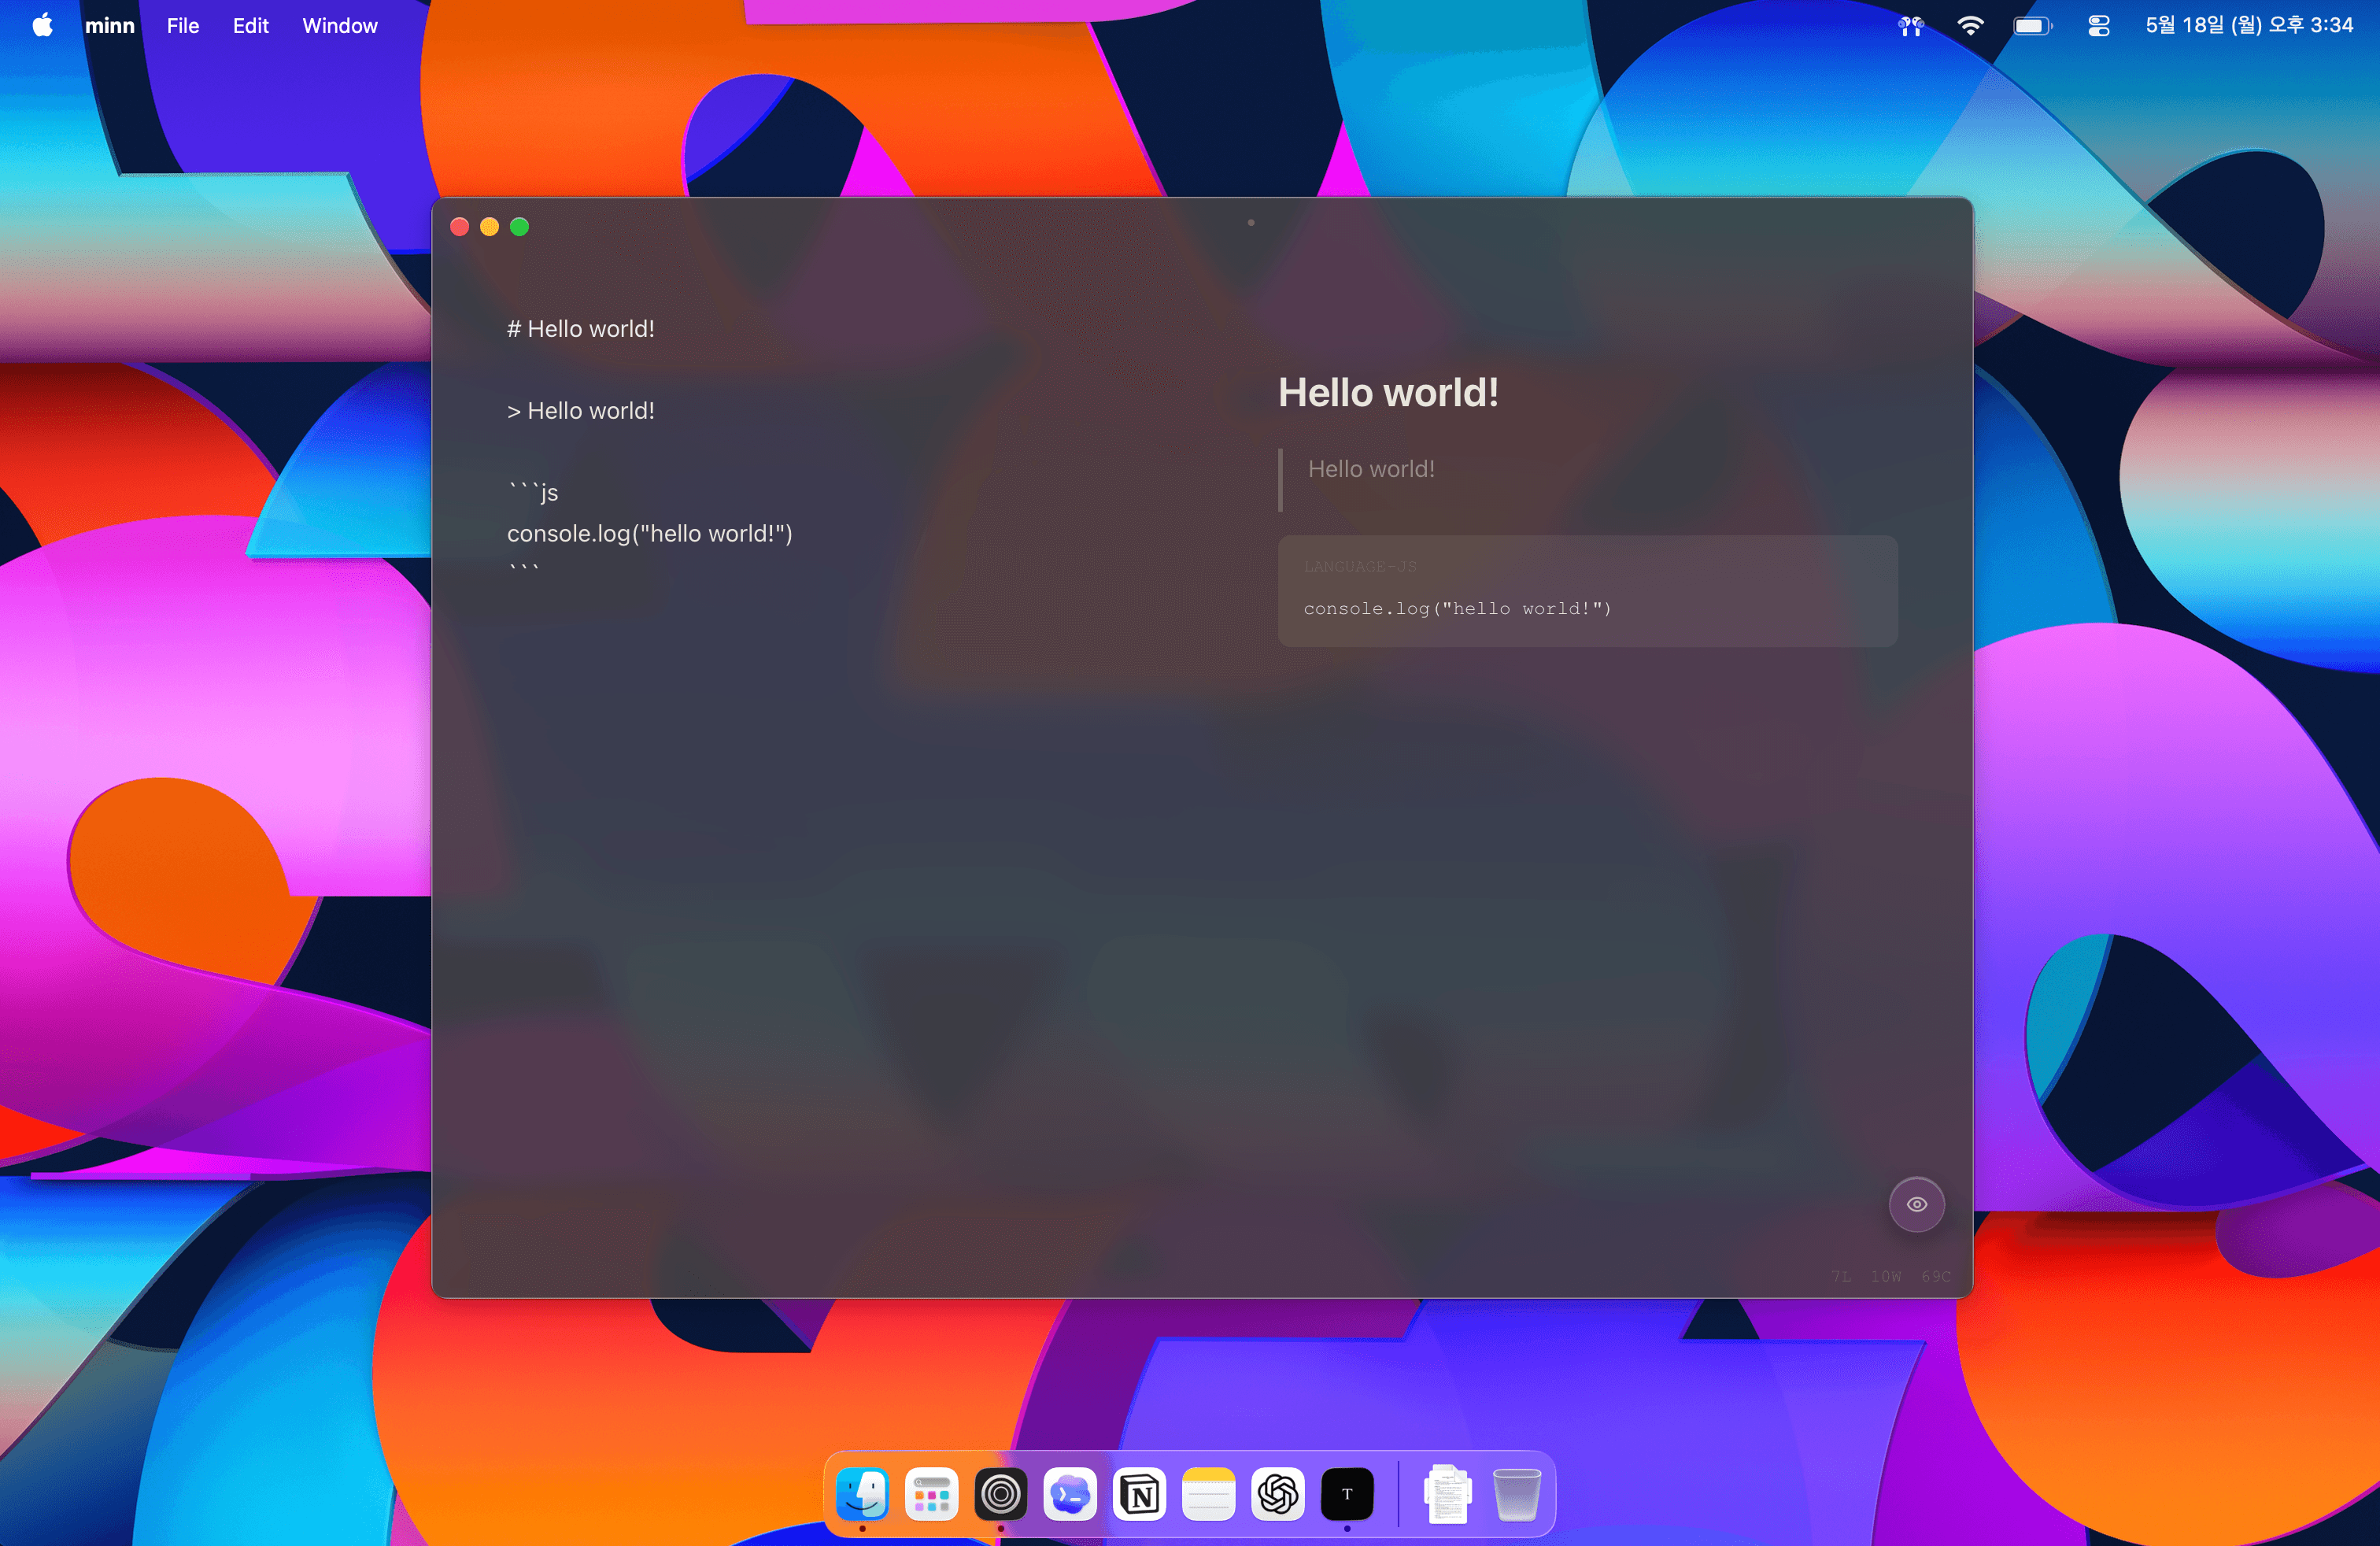Screen dimensions: 2380x1546
Task: Open the Wi-Fi status menu
Action: pos(1970,26)
